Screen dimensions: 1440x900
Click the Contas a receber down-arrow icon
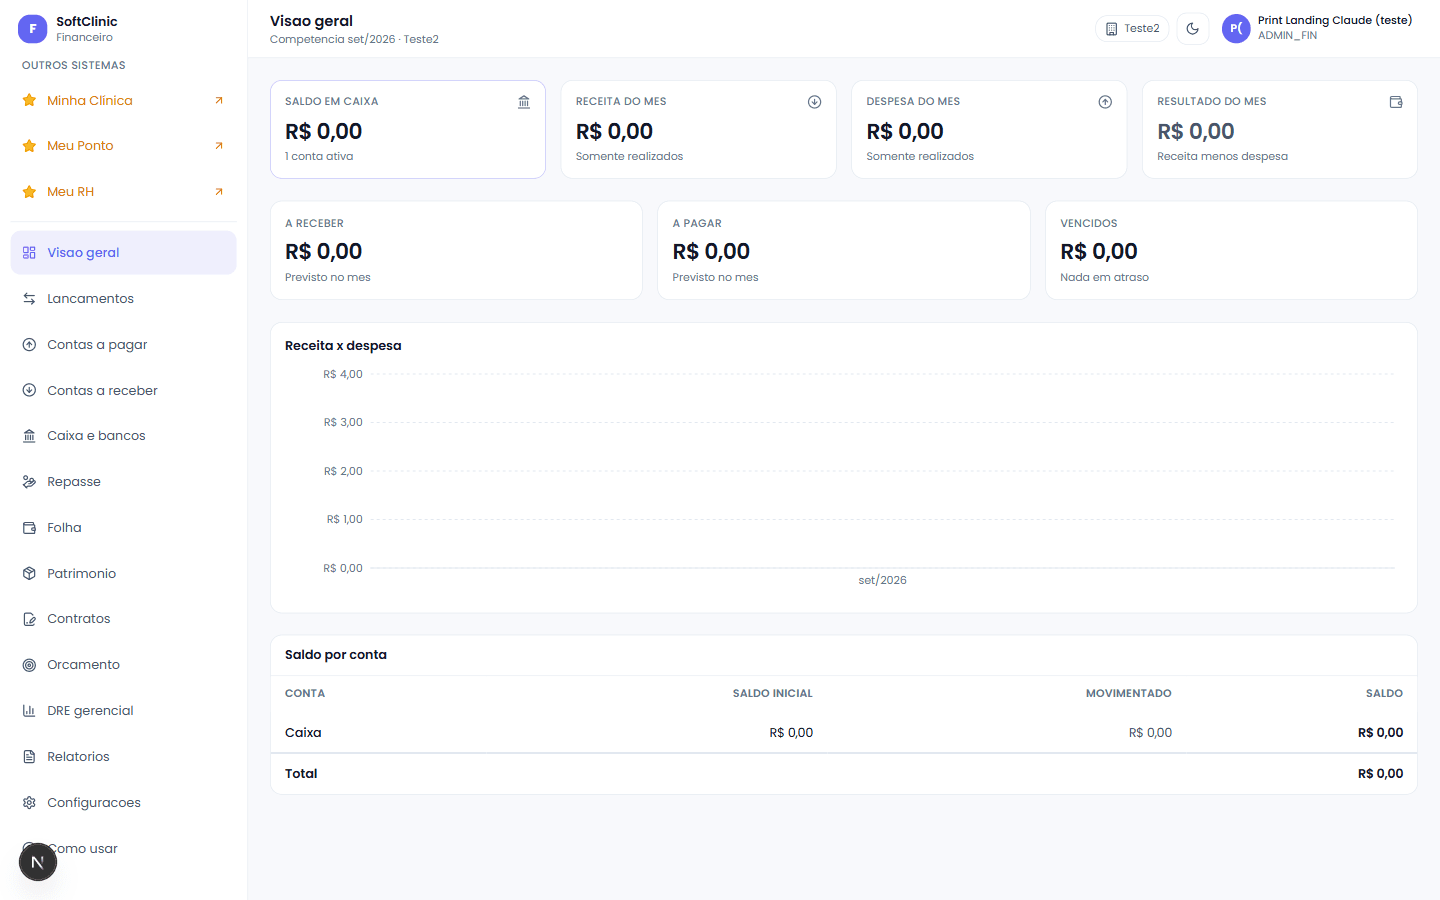coord(29,390)
